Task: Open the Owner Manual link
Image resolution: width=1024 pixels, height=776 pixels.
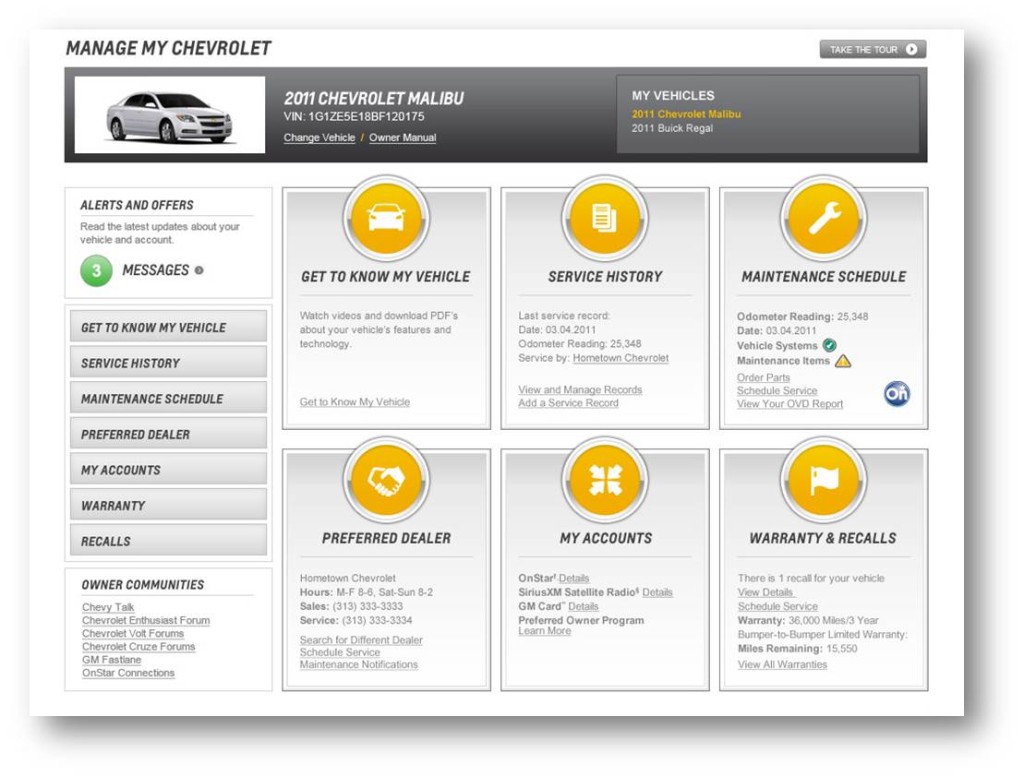Action: pos(402,138)
